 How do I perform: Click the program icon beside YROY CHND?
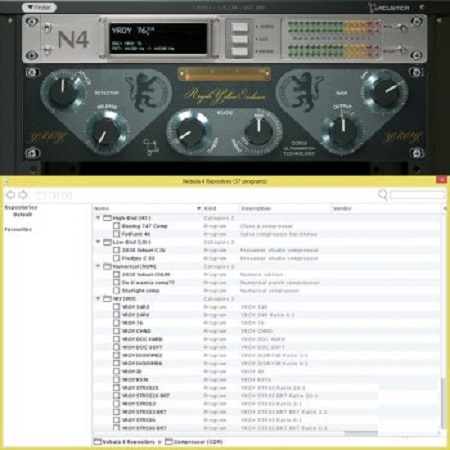[116, 331]
